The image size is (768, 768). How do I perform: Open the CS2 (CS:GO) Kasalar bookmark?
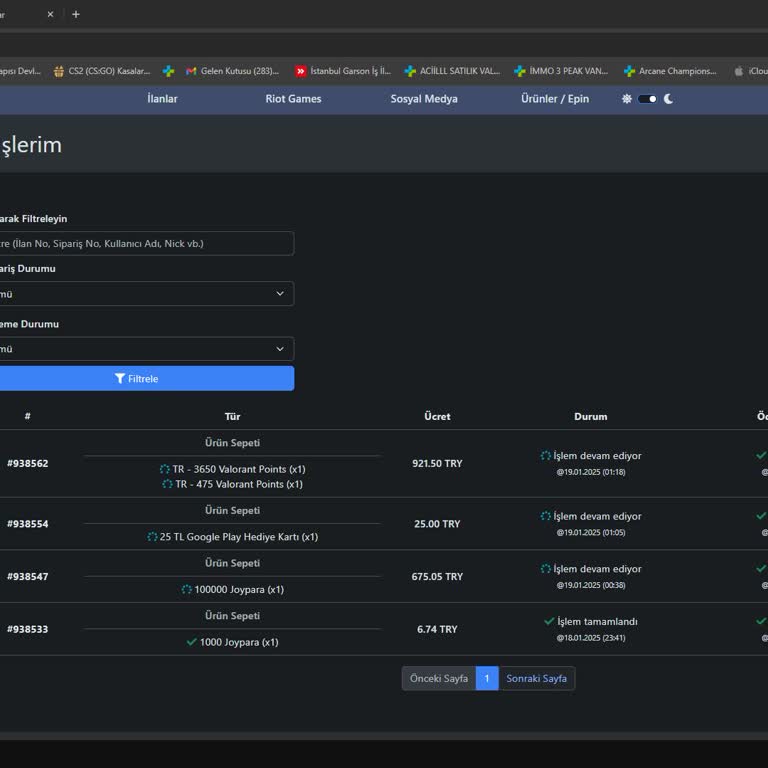[x=102, y=71]
